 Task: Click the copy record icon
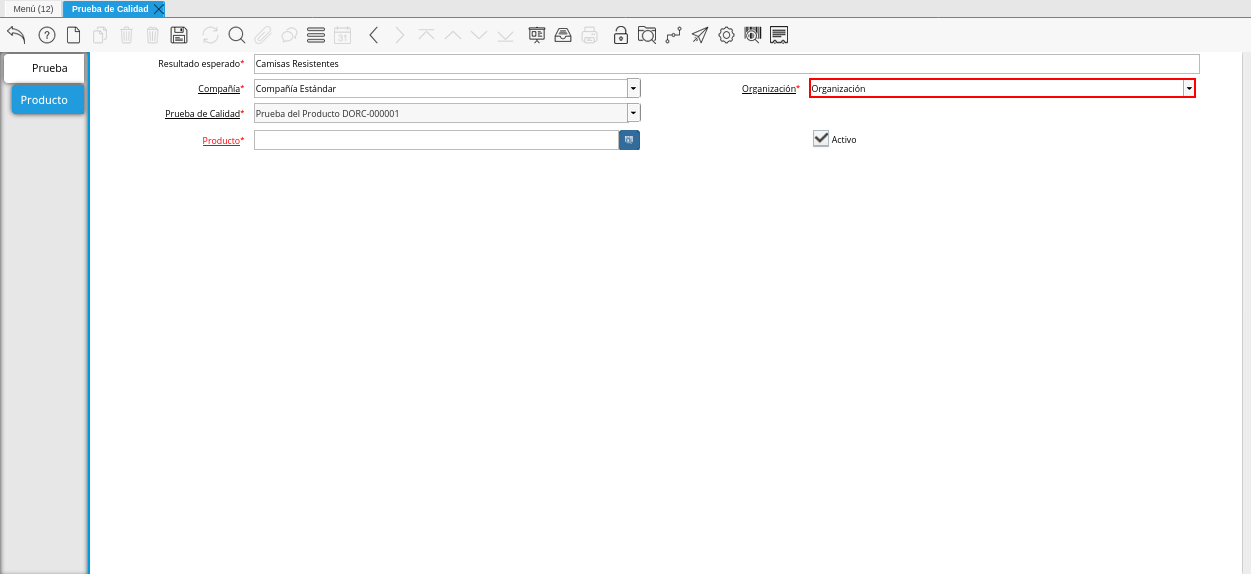pos(100,35)
